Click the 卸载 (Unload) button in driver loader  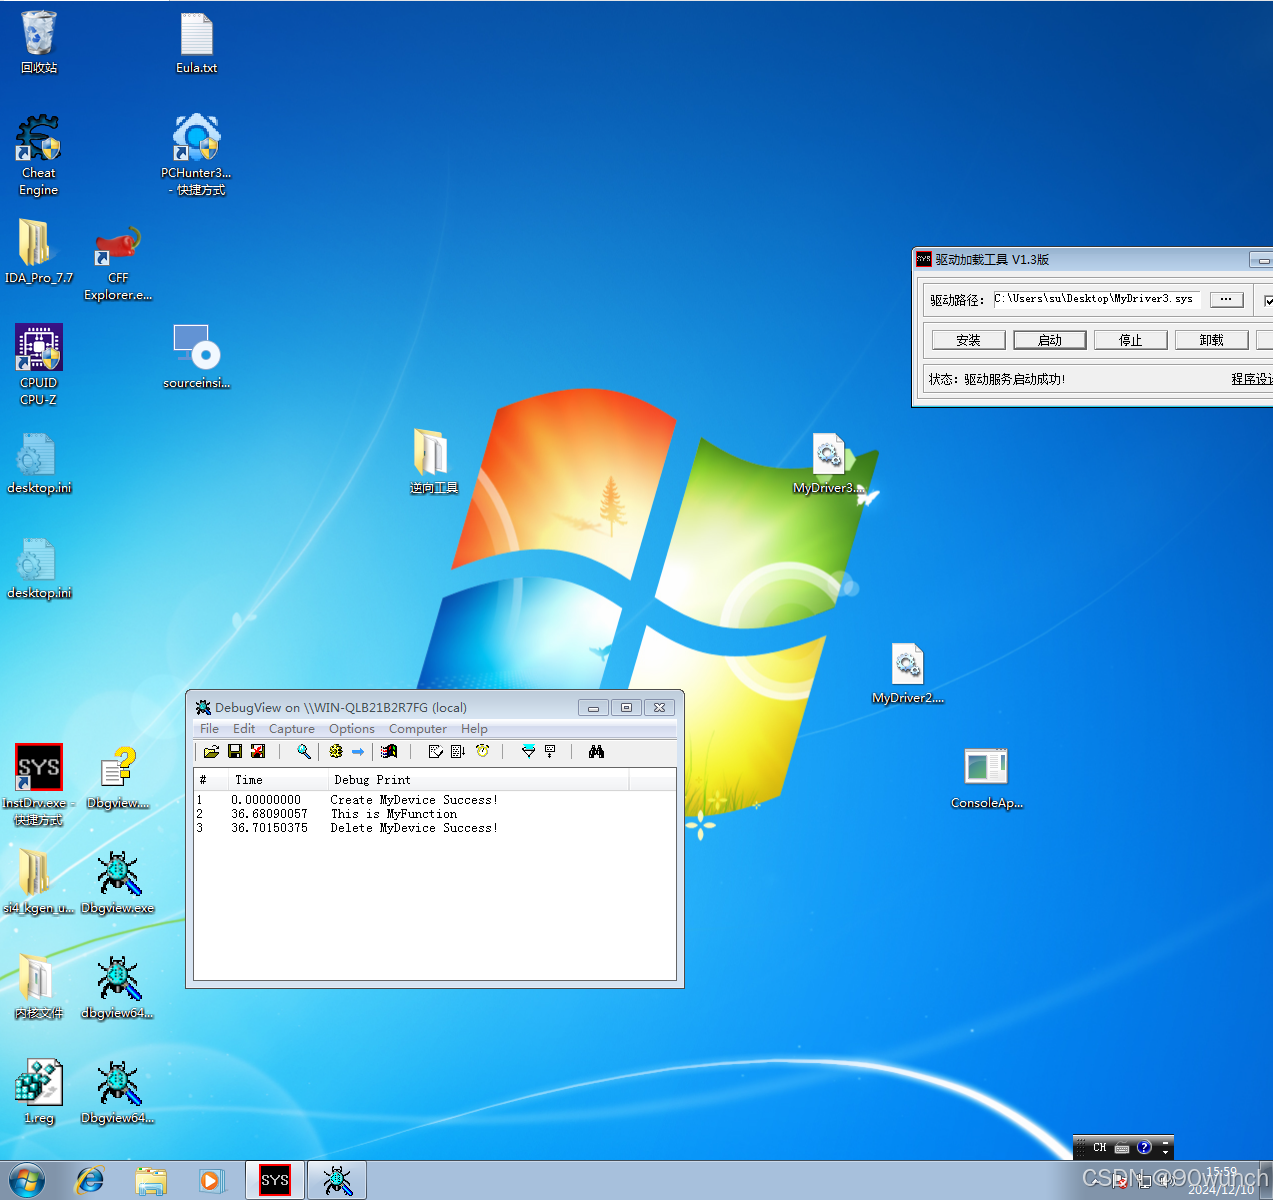coord(1212,340)
